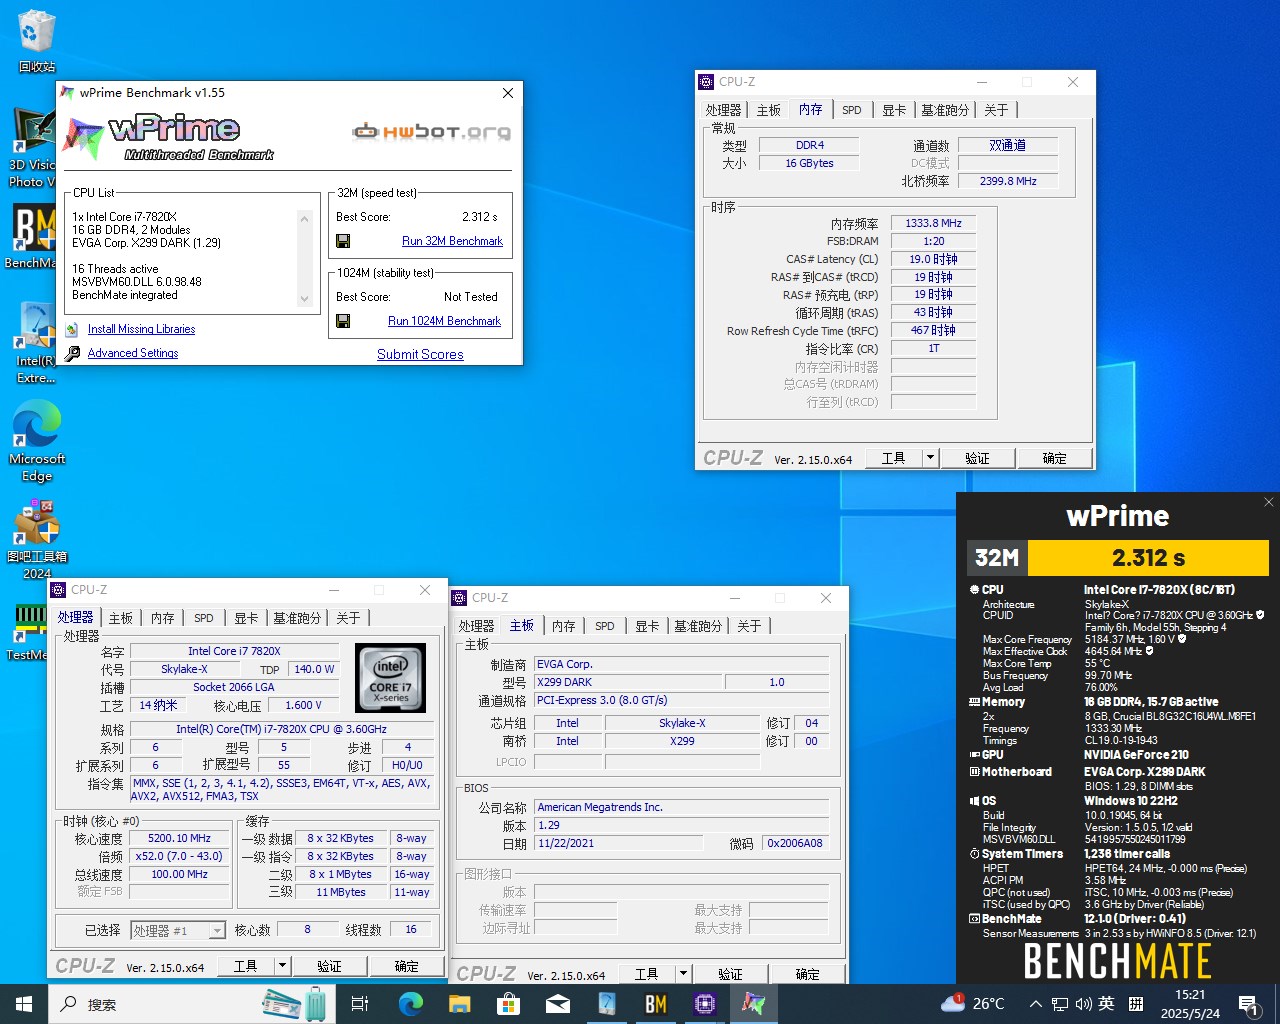1280x1024 pixels.
Task: Show hidden tray icons chevron
Action: pos(1036,1004)
